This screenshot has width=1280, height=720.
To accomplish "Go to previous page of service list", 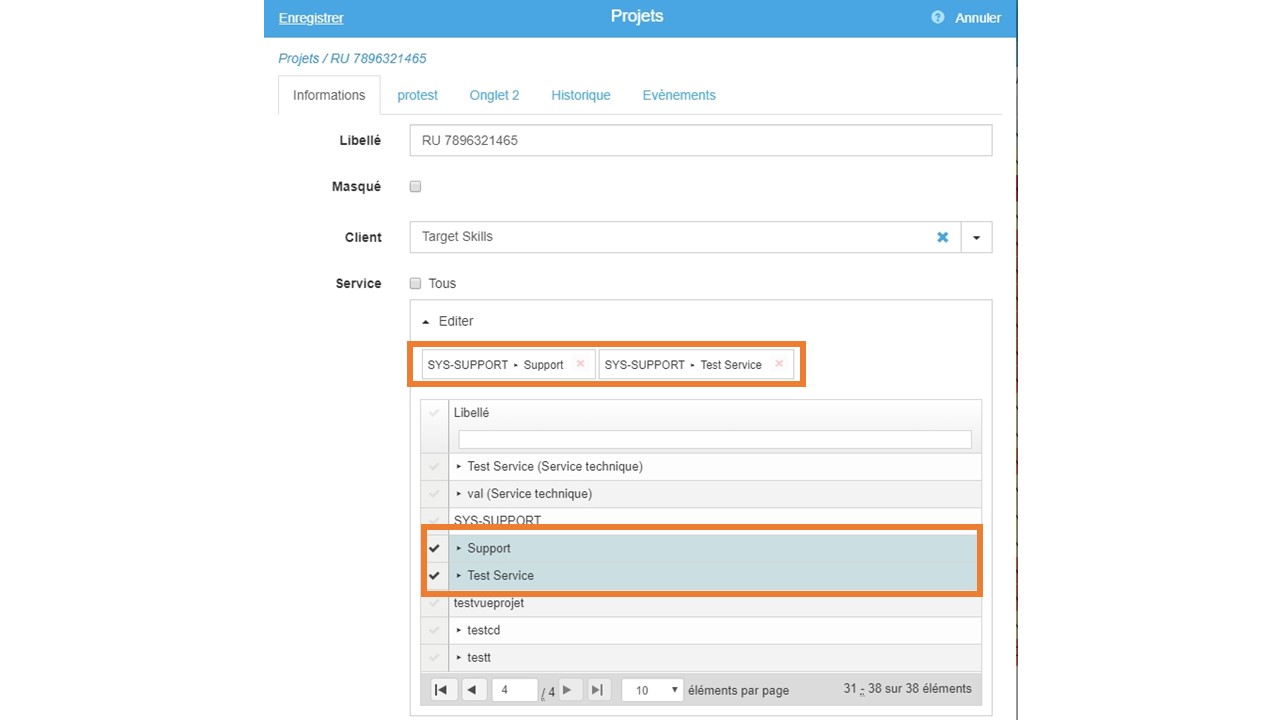I will [x=472, y=690].
